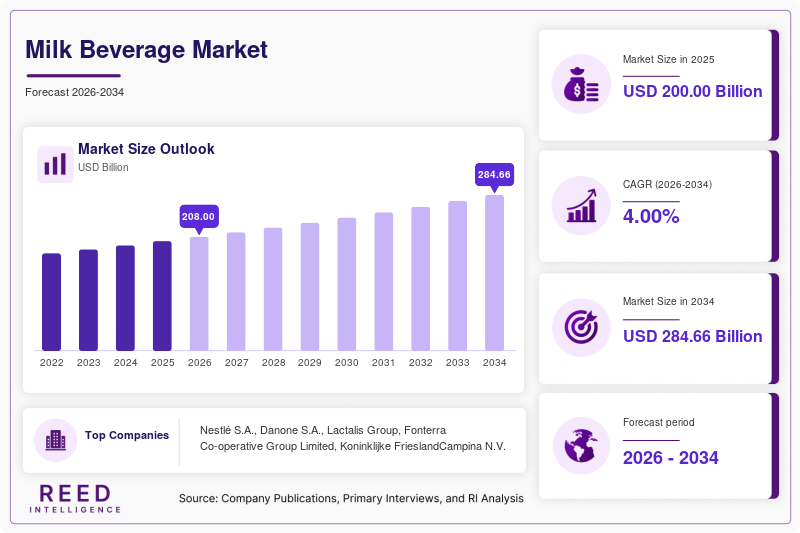Click the Milk Beverage Market title
The image size is (800, 533).
pos(146,49)
